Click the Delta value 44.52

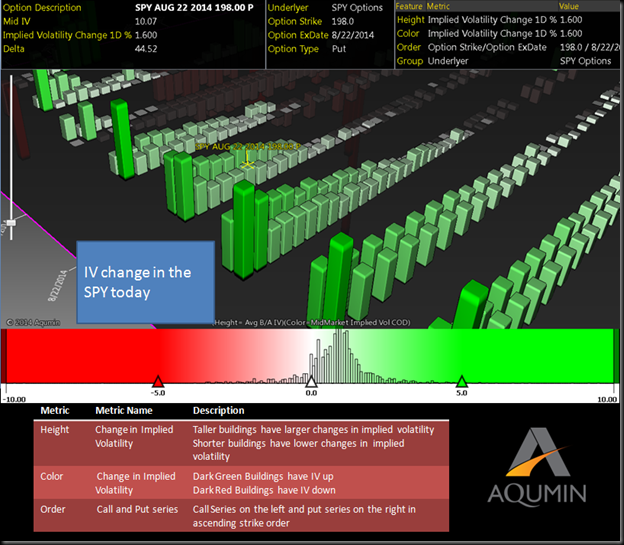(146, 49)
